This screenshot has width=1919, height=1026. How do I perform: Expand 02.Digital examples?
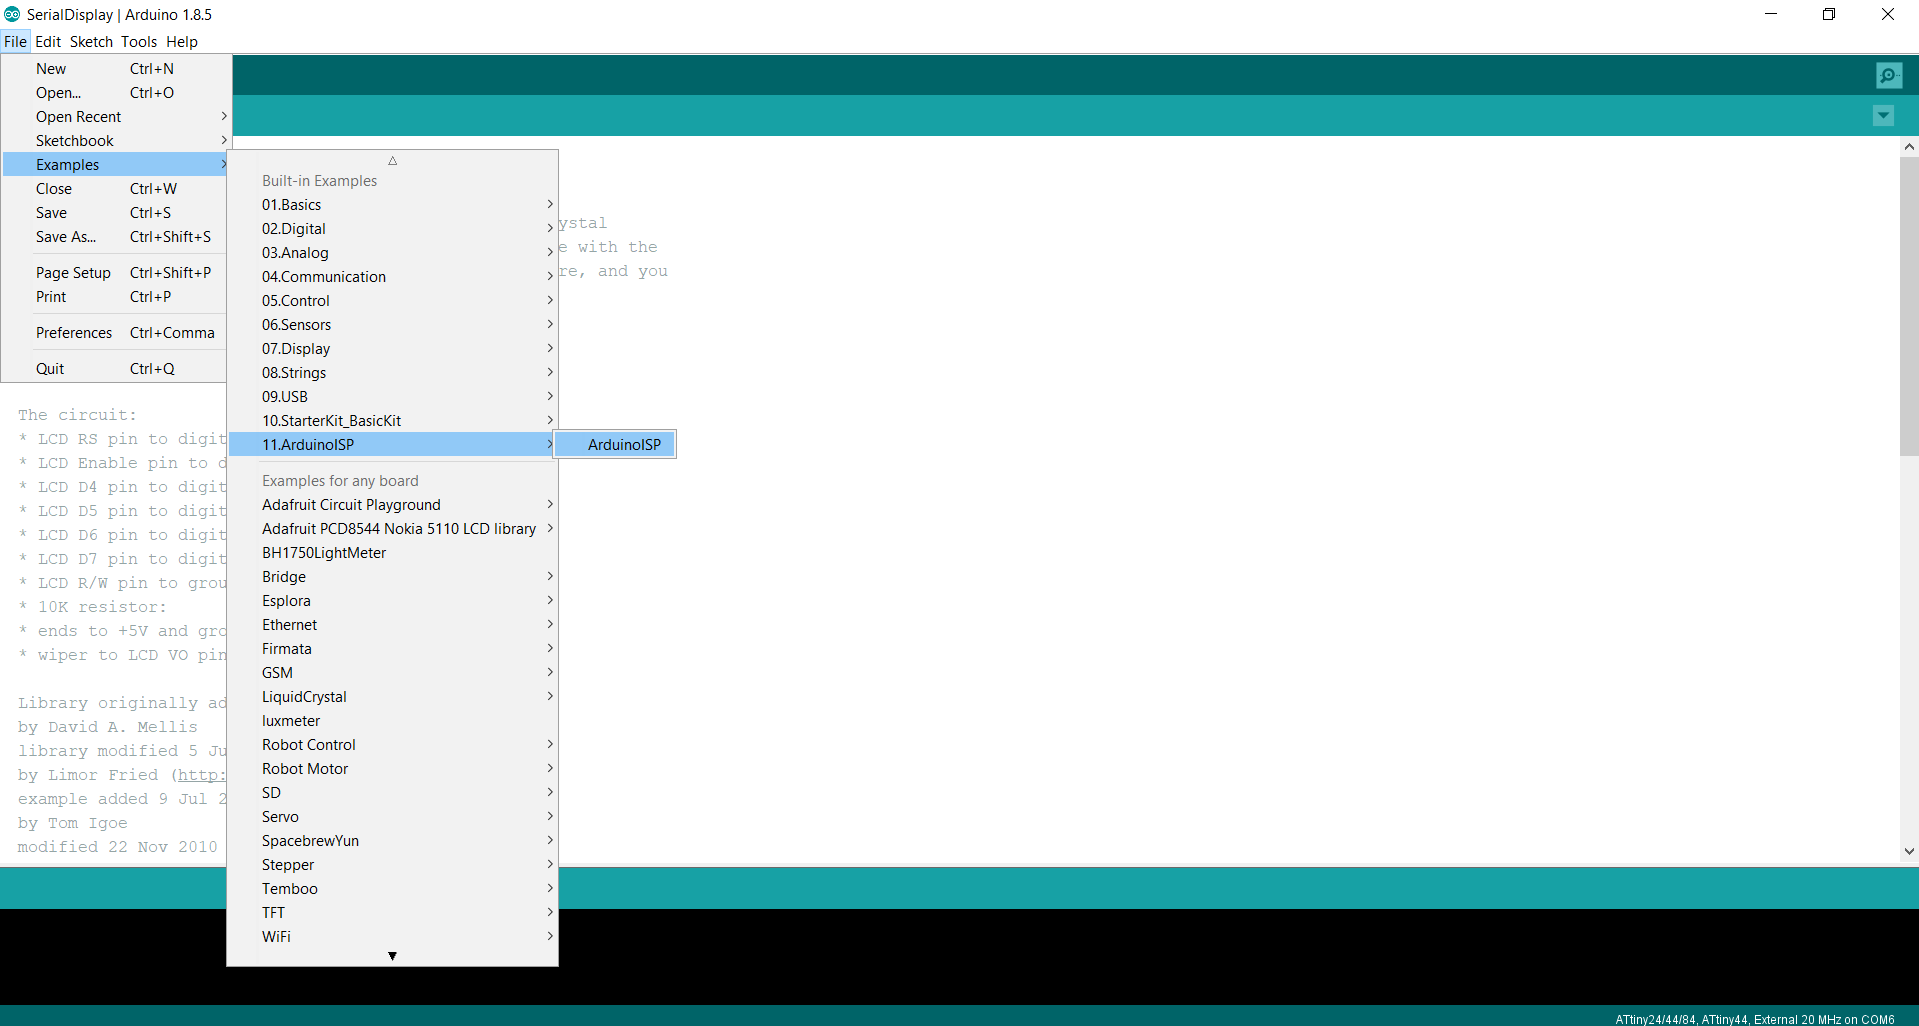click(x=393, y=229)
